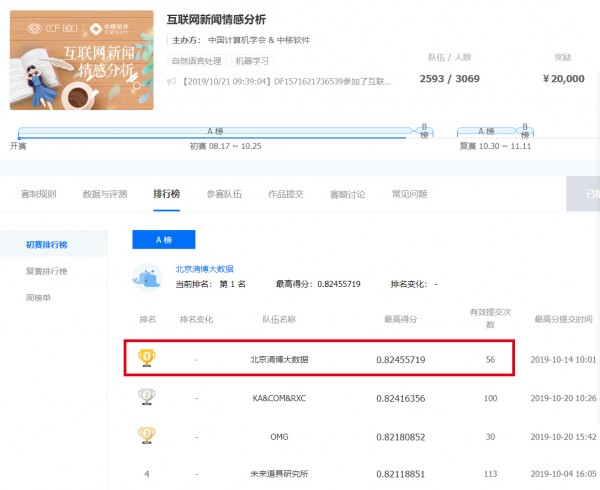This screenshot has width=600, height=490.
Task: Click the 初赛 A榜 timeline segment
Action: 215,131
